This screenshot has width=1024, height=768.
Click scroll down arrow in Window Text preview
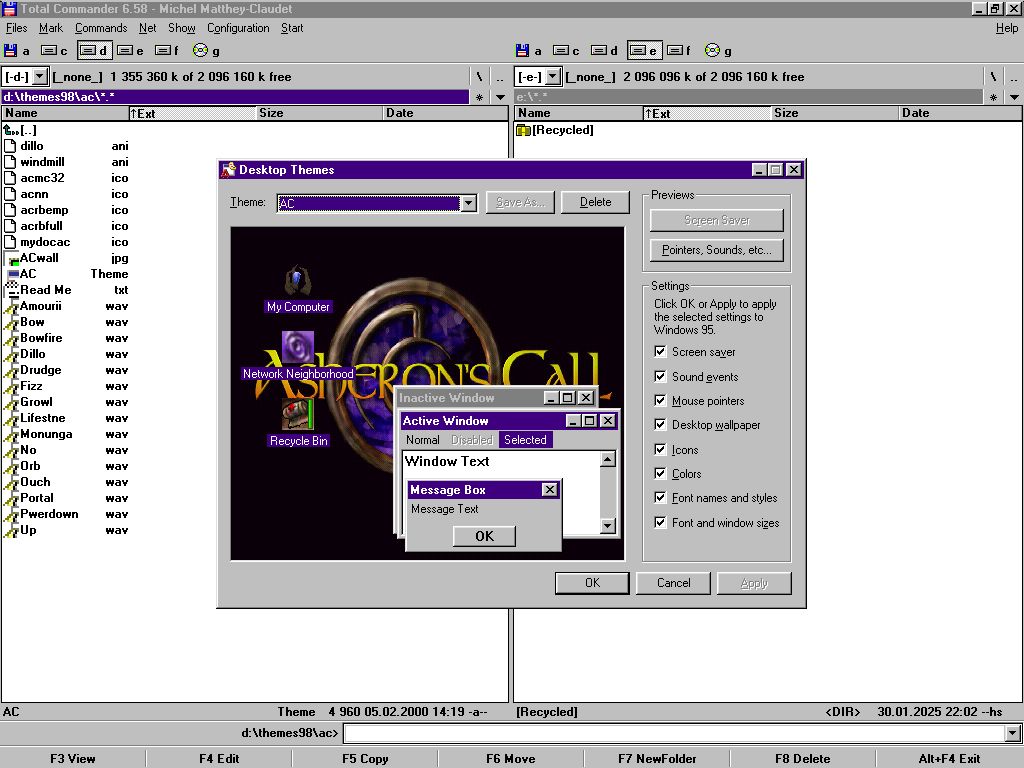(x=607, y=526)
